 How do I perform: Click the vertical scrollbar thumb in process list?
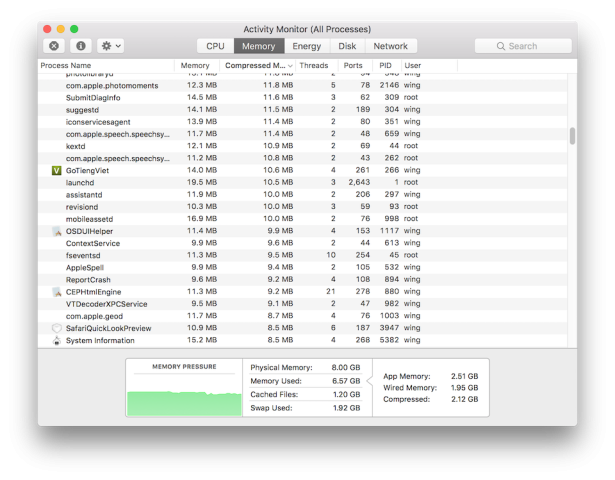572,136
